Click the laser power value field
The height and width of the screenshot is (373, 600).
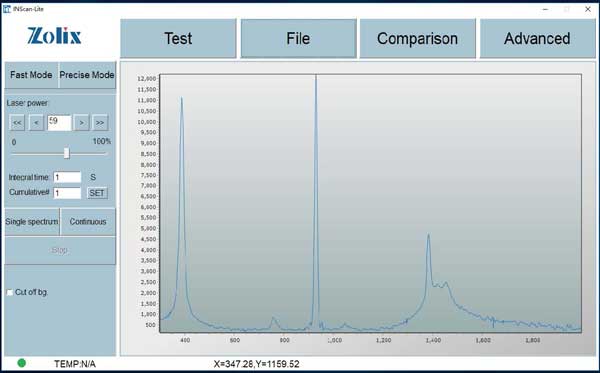pos(59,123)
